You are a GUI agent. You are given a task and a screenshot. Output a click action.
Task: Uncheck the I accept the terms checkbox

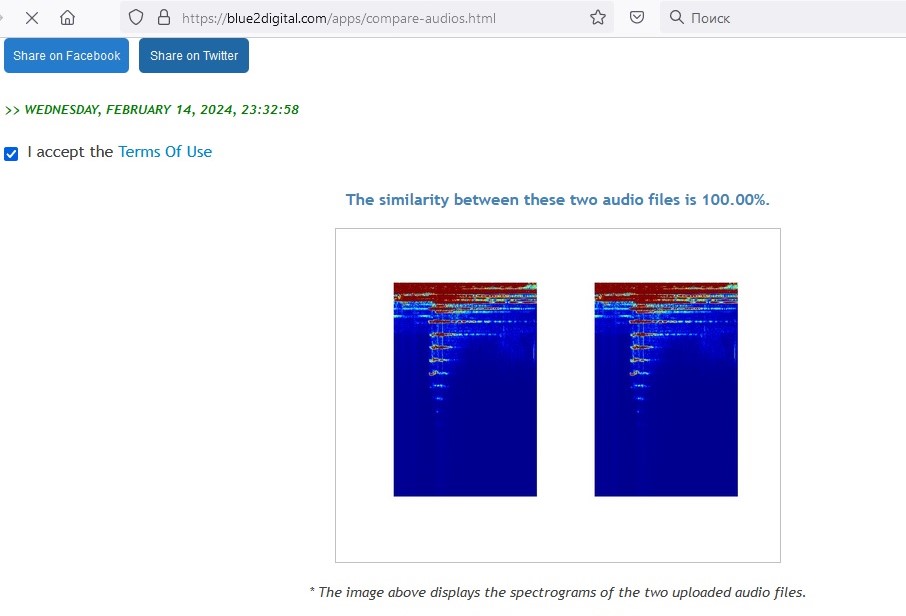click(11, 153)
